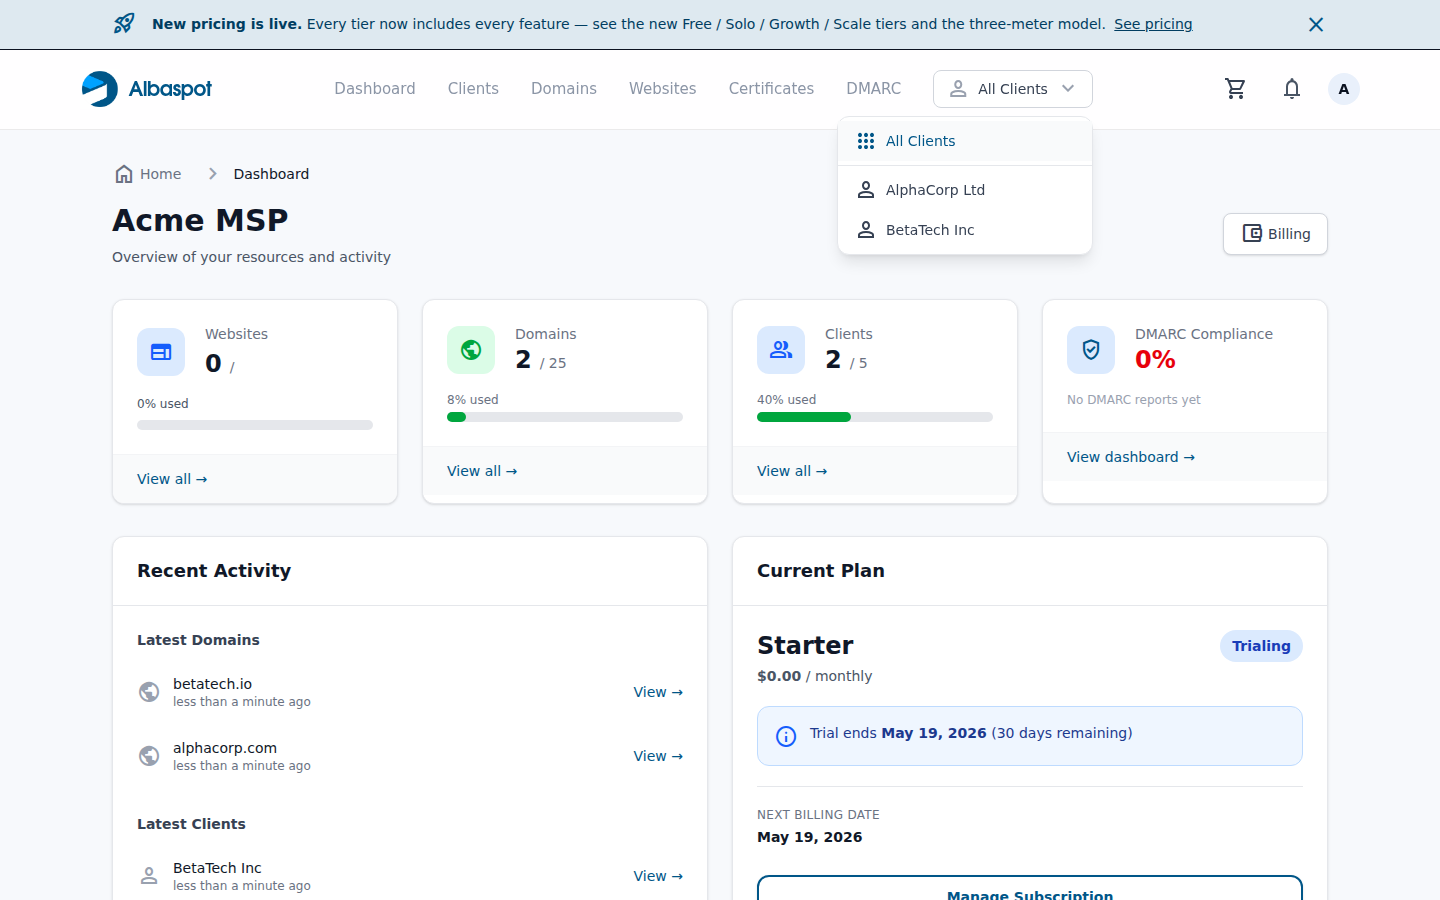This screenshot has width=1440, height=900.
Task: Click the Home breadcrumb icon
Action: pyautogui.click(x=124, y=174)
